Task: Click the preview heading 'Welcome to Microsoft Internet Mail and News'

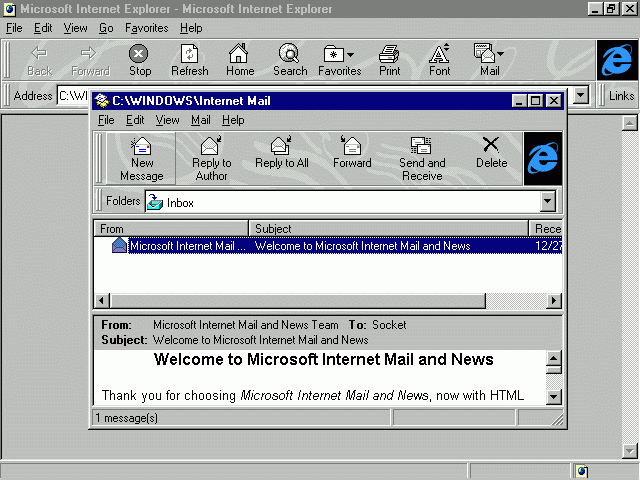Action: (323, 359)
